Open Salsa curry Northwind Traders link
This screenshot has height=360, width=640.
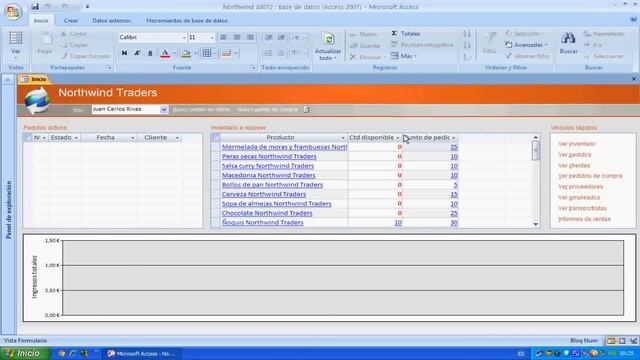pos(268,166)
